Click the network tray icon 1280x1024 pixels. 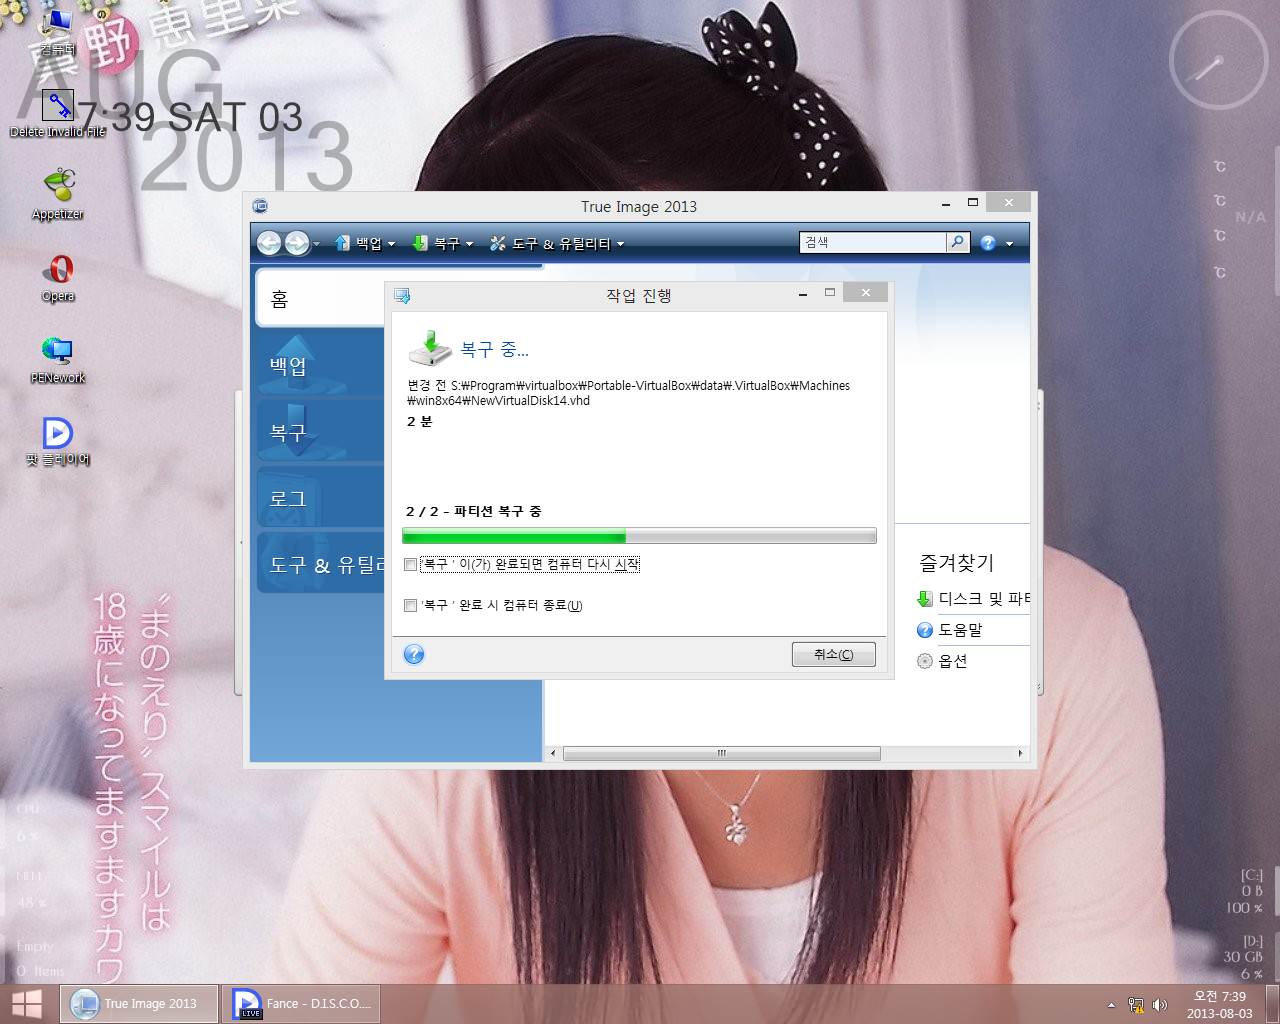[x=1136, y=1005]
